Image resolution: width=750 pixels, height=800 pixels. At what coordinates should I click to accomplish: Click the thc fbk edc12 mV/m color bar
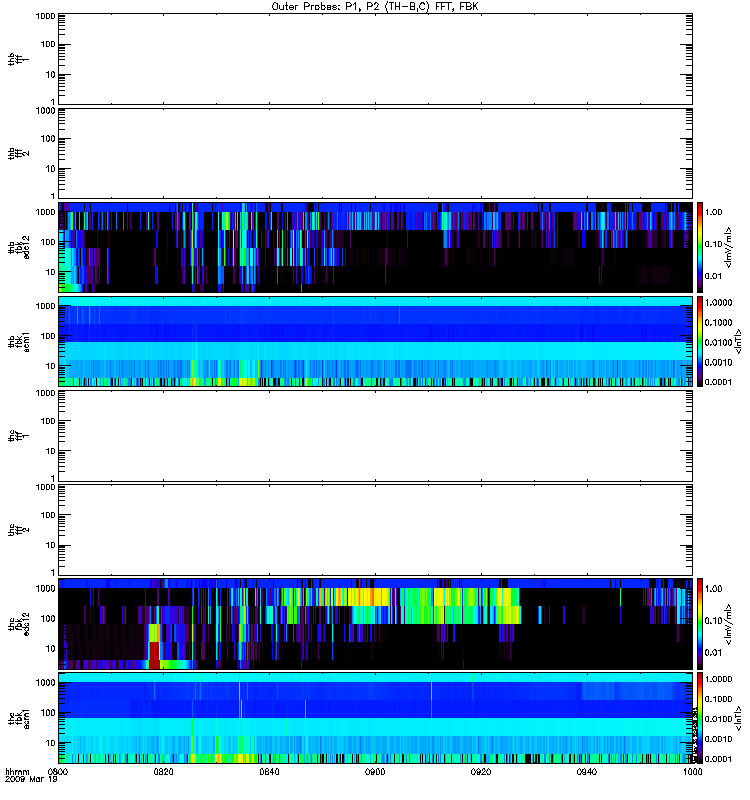pos(700,624)
